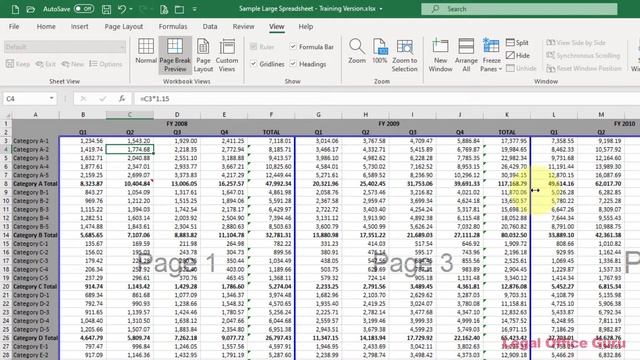This screenshot has width=640, height=360.
Task: Switch to the Insert tab
Action: [x=79, y=27]
